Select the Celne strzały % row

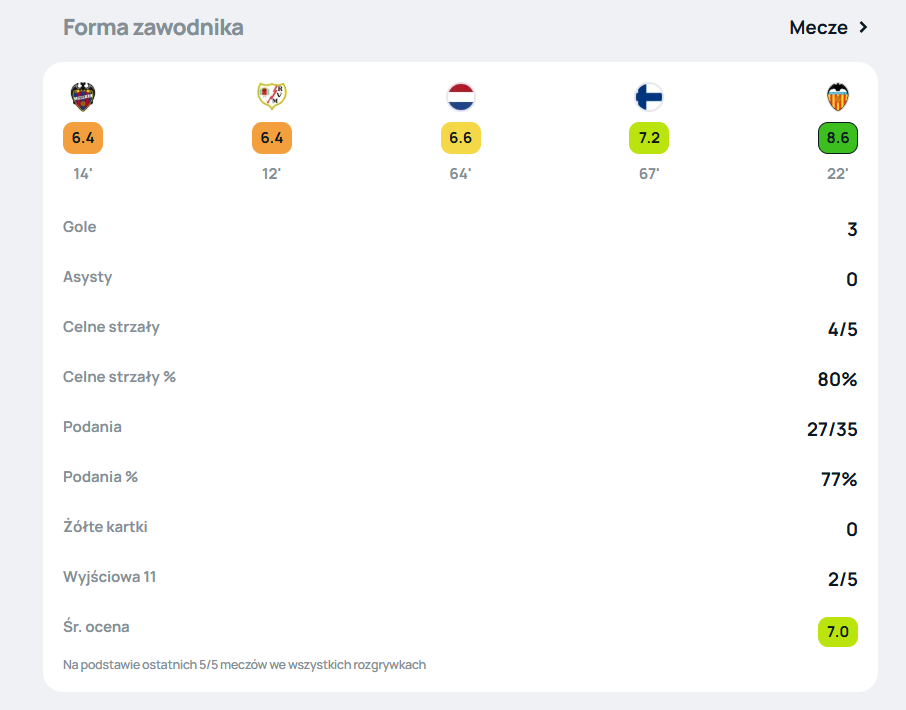click(460, 378)
